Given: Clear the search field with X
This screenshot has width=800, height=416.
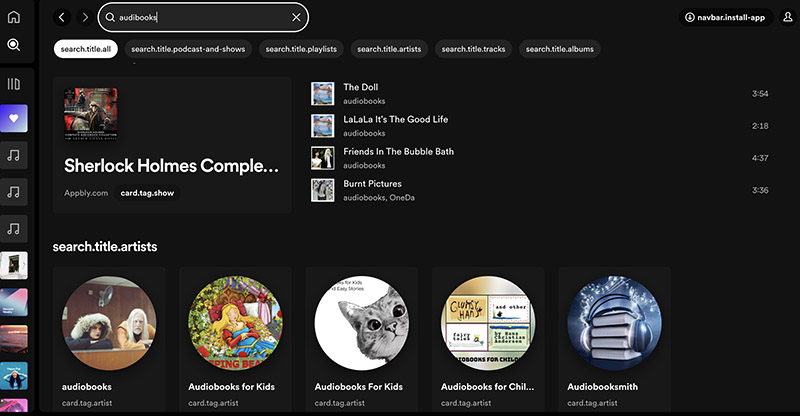Looking at the screenshot, I should tap(296, 17).
